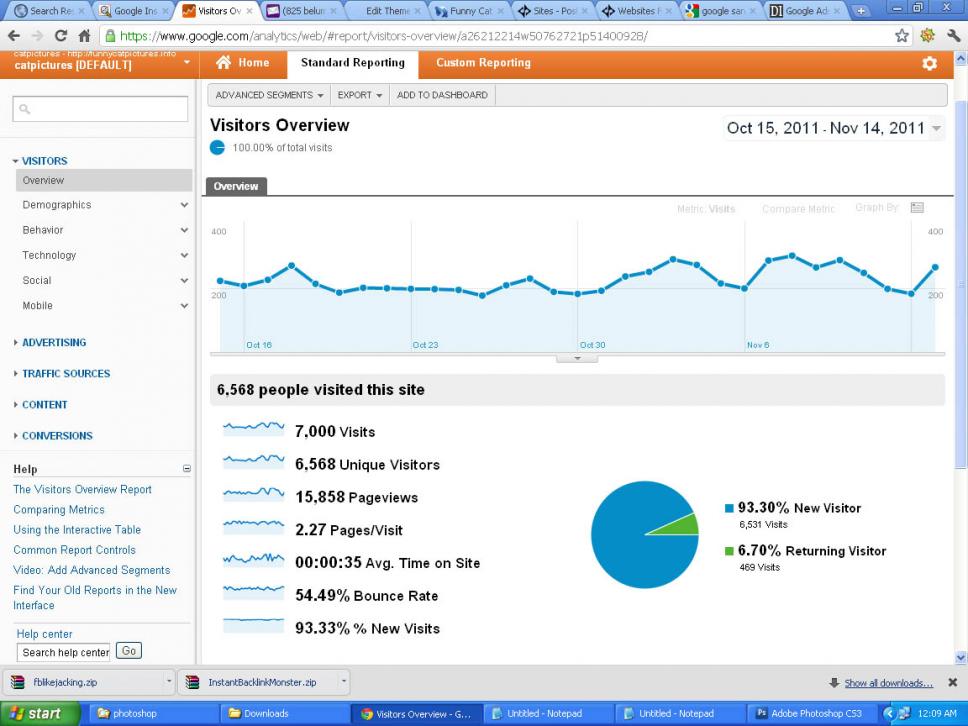Open a new browser tab
This screenshot has width=968, height=726.
(861, 10)
